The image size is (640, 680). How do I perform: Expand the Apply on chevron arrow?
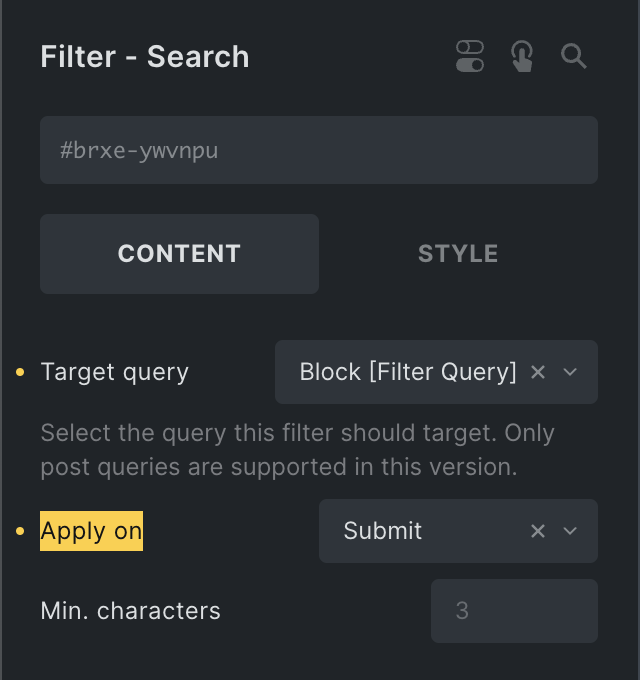tap(571, 531)
